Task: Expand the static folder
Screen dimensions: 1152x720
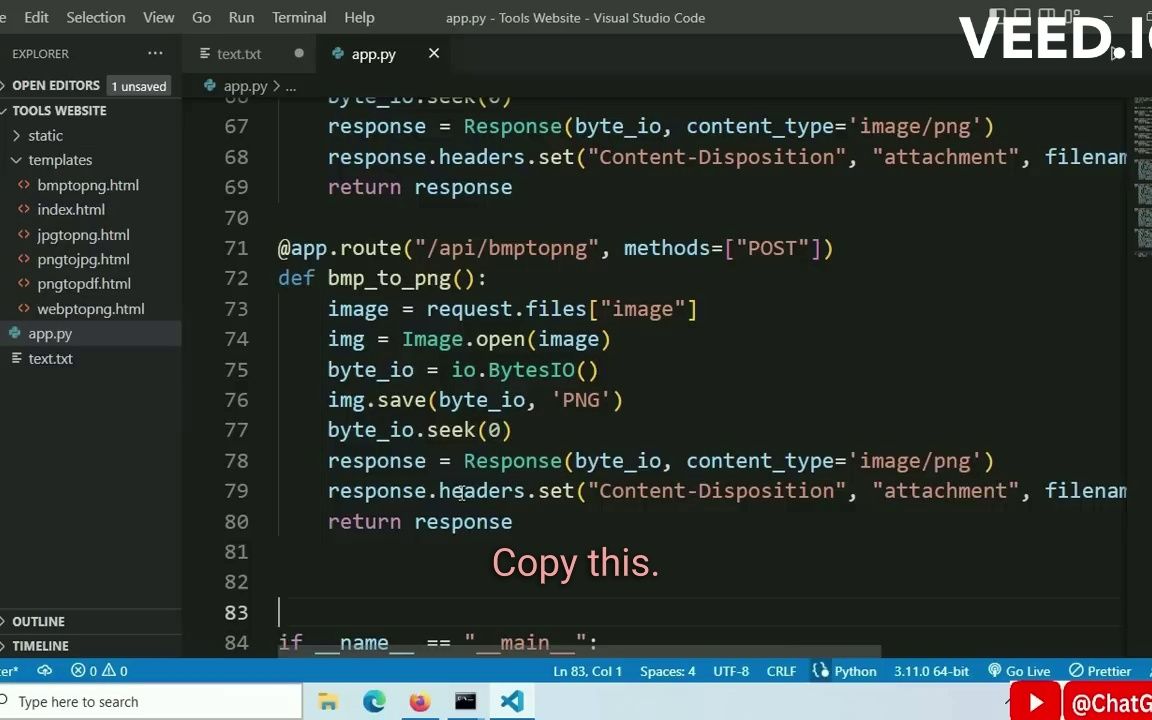Action: click(45, 136)
